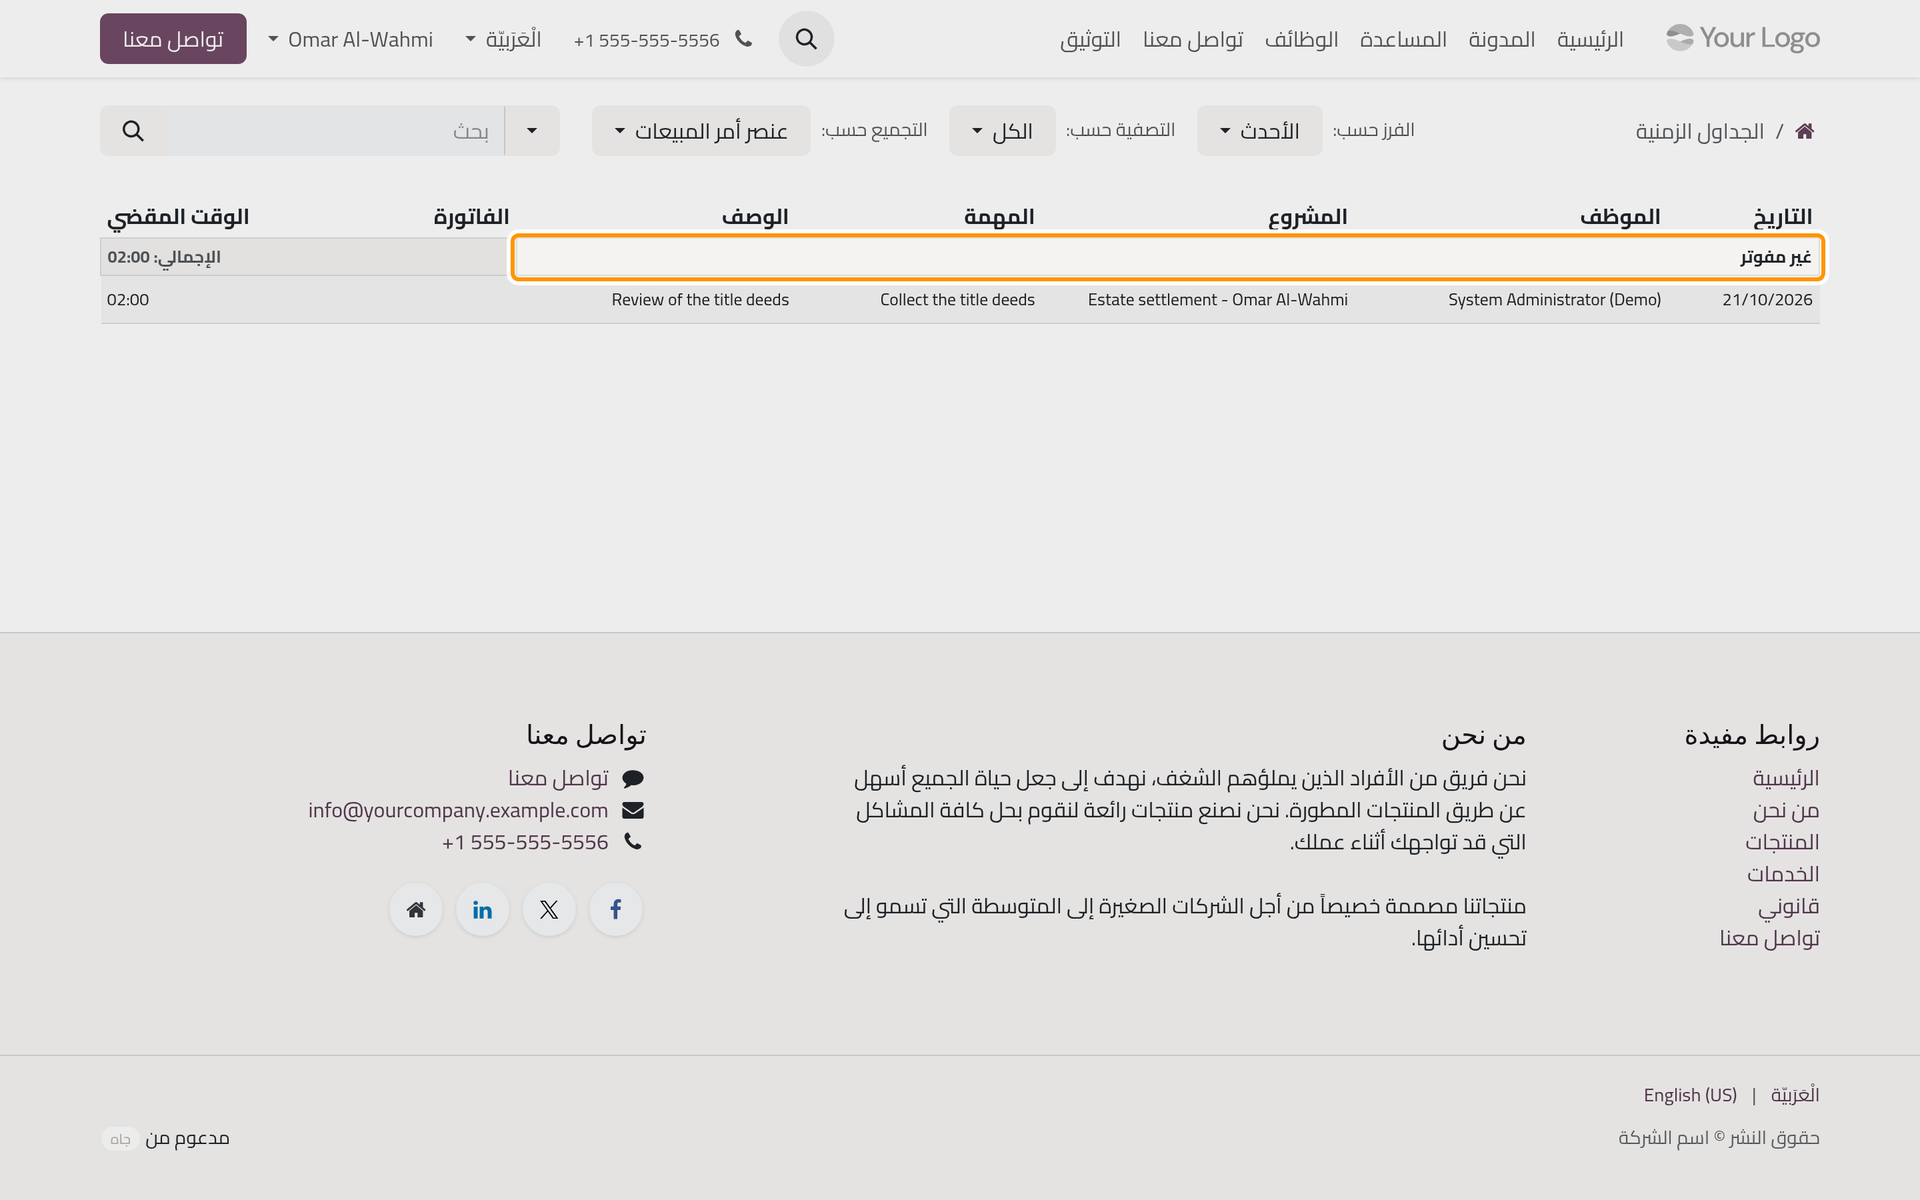Screen dimensions: 1920x1200
Task: Open المنتجات footer useful link
Action: tap(1782, 842)
